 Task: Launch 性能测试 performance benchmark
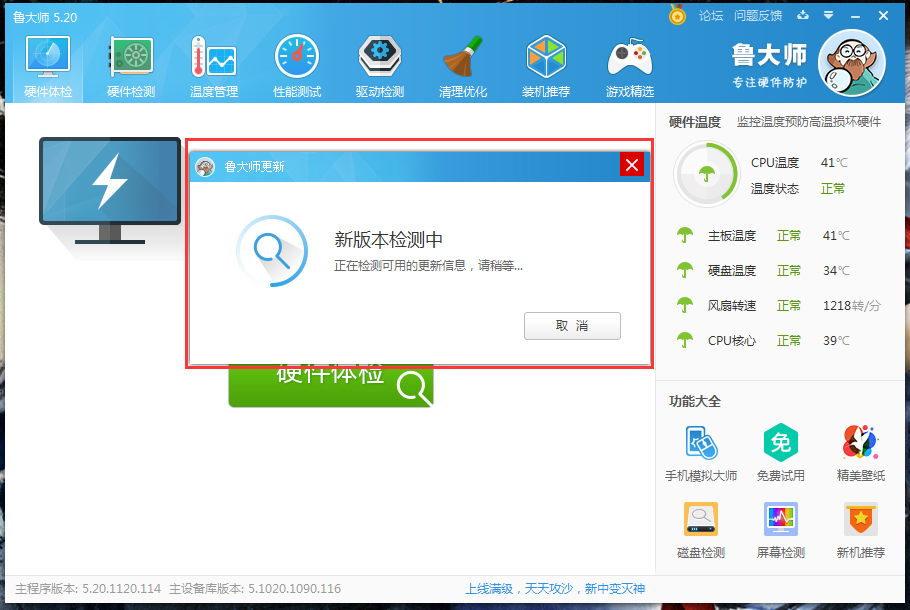pos(296,65)
